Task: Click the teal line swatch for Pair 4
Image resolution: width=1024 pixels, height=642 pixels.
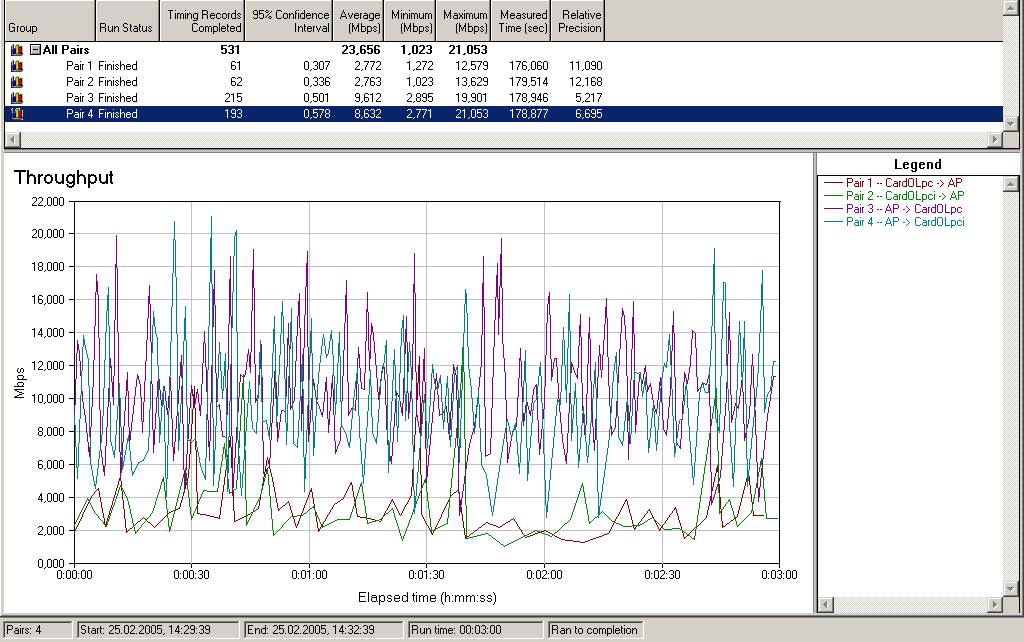Action: point(832,222)
